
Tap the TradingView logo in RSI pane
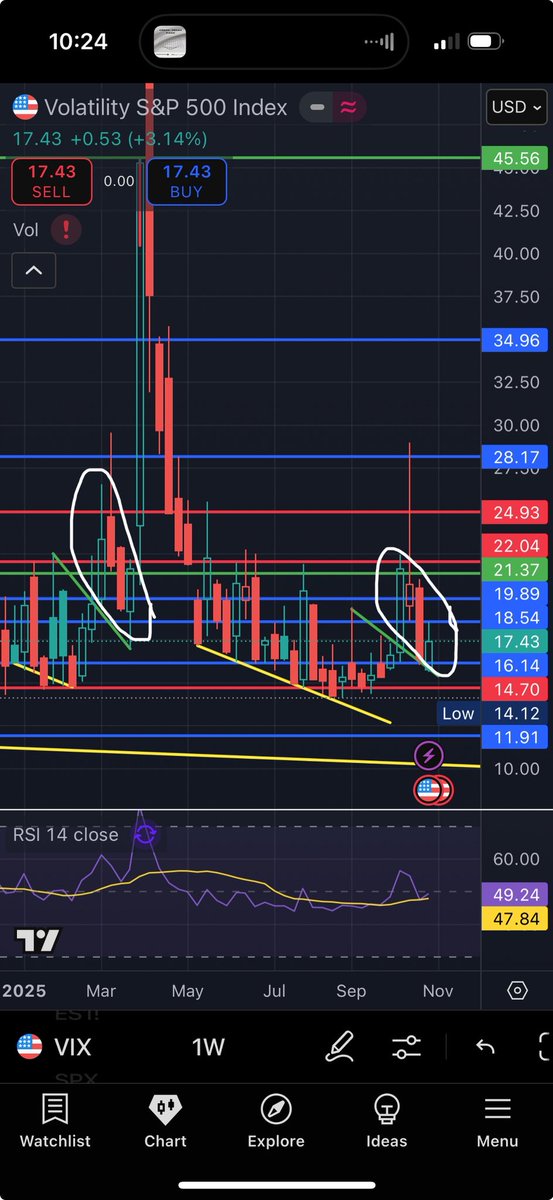37,940
